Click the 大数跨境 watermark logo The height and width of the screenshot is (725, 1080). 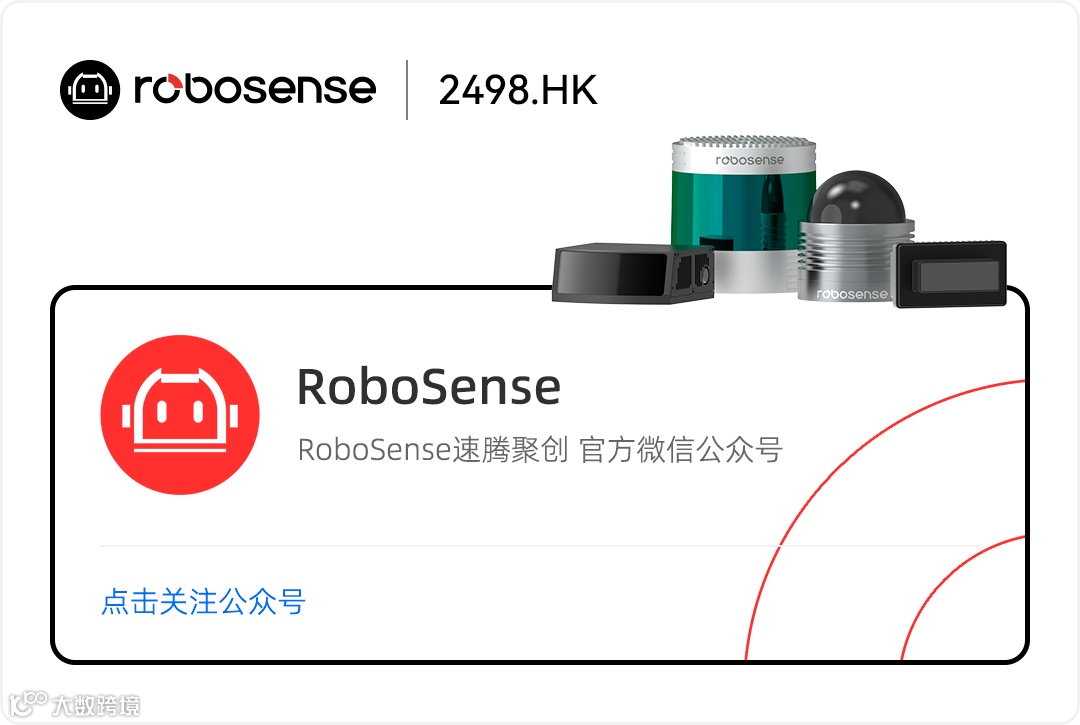[74, 704]
